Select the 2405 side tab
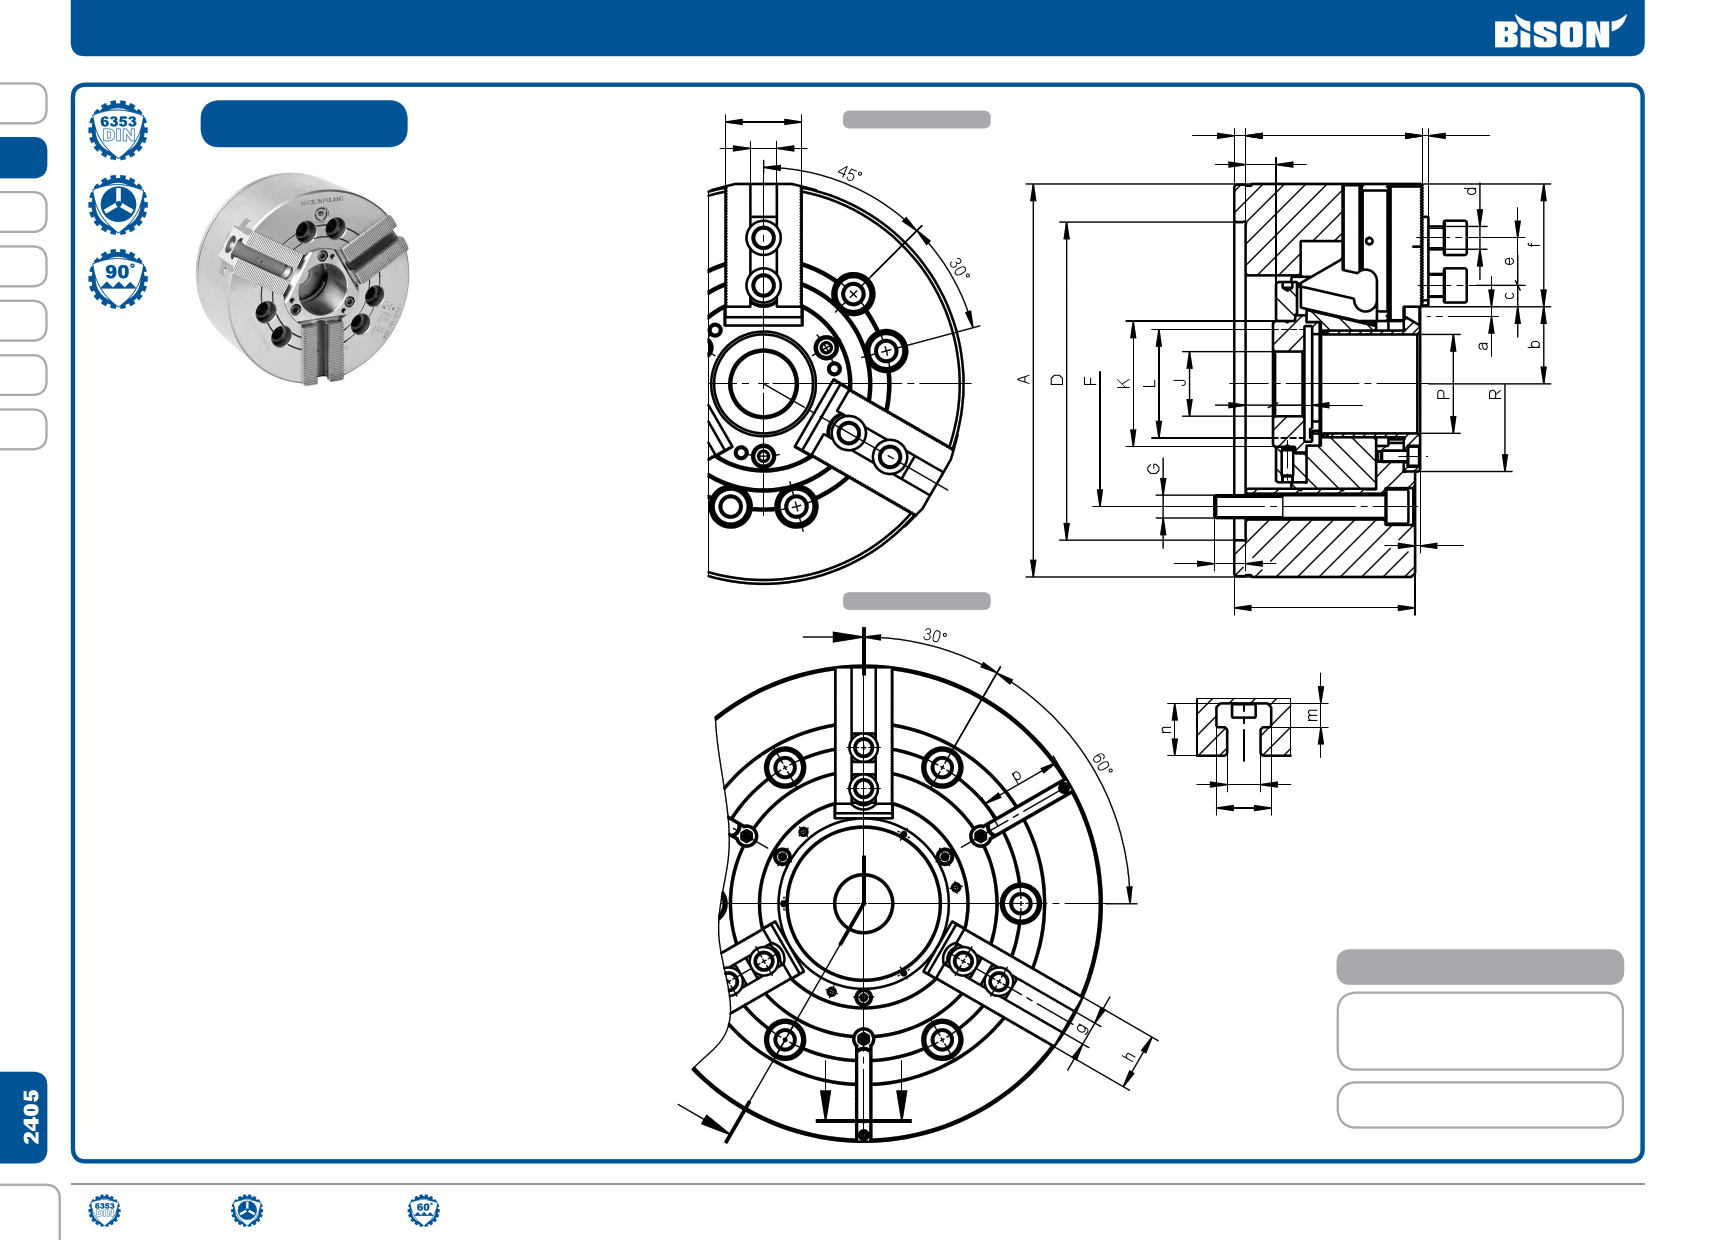This screenshot has width=1713, height=1240. click(25, 1117)
